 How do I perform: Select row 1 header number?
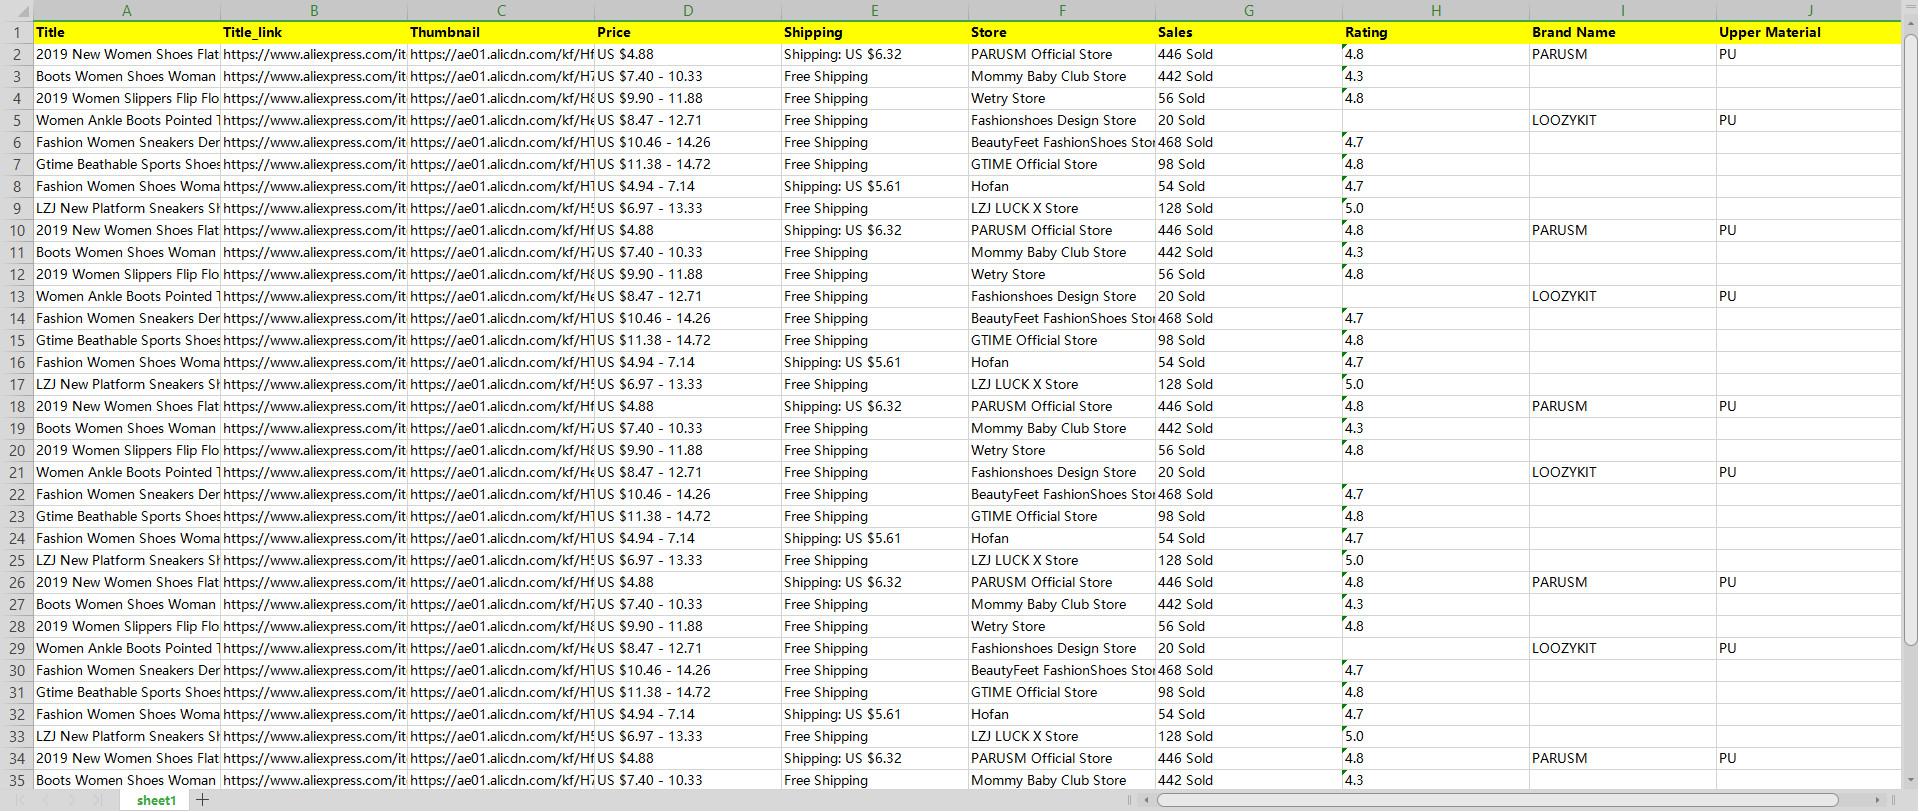pos(17,32)
